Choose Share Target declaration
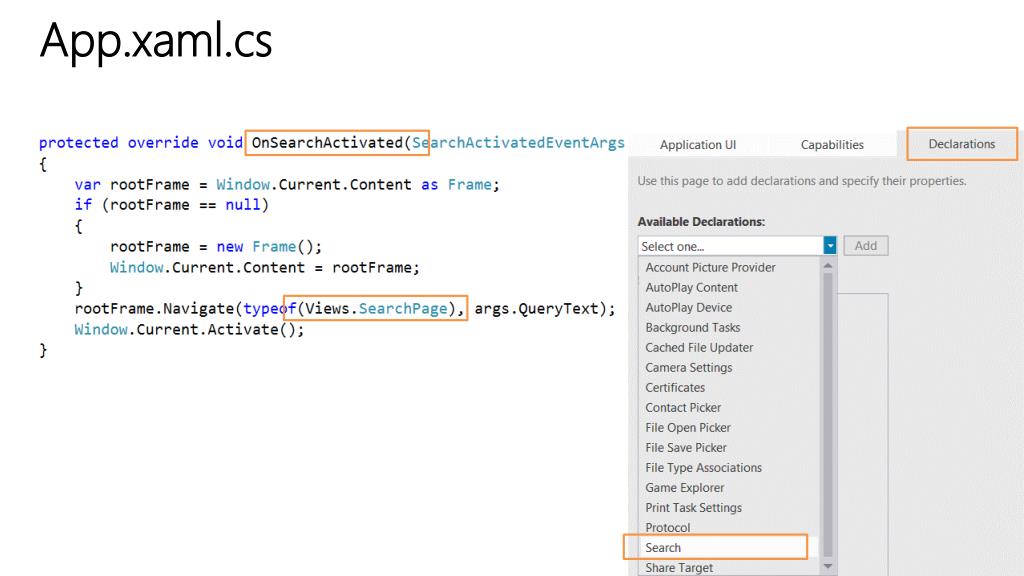The image size is (1024, 576). (679, 568)
